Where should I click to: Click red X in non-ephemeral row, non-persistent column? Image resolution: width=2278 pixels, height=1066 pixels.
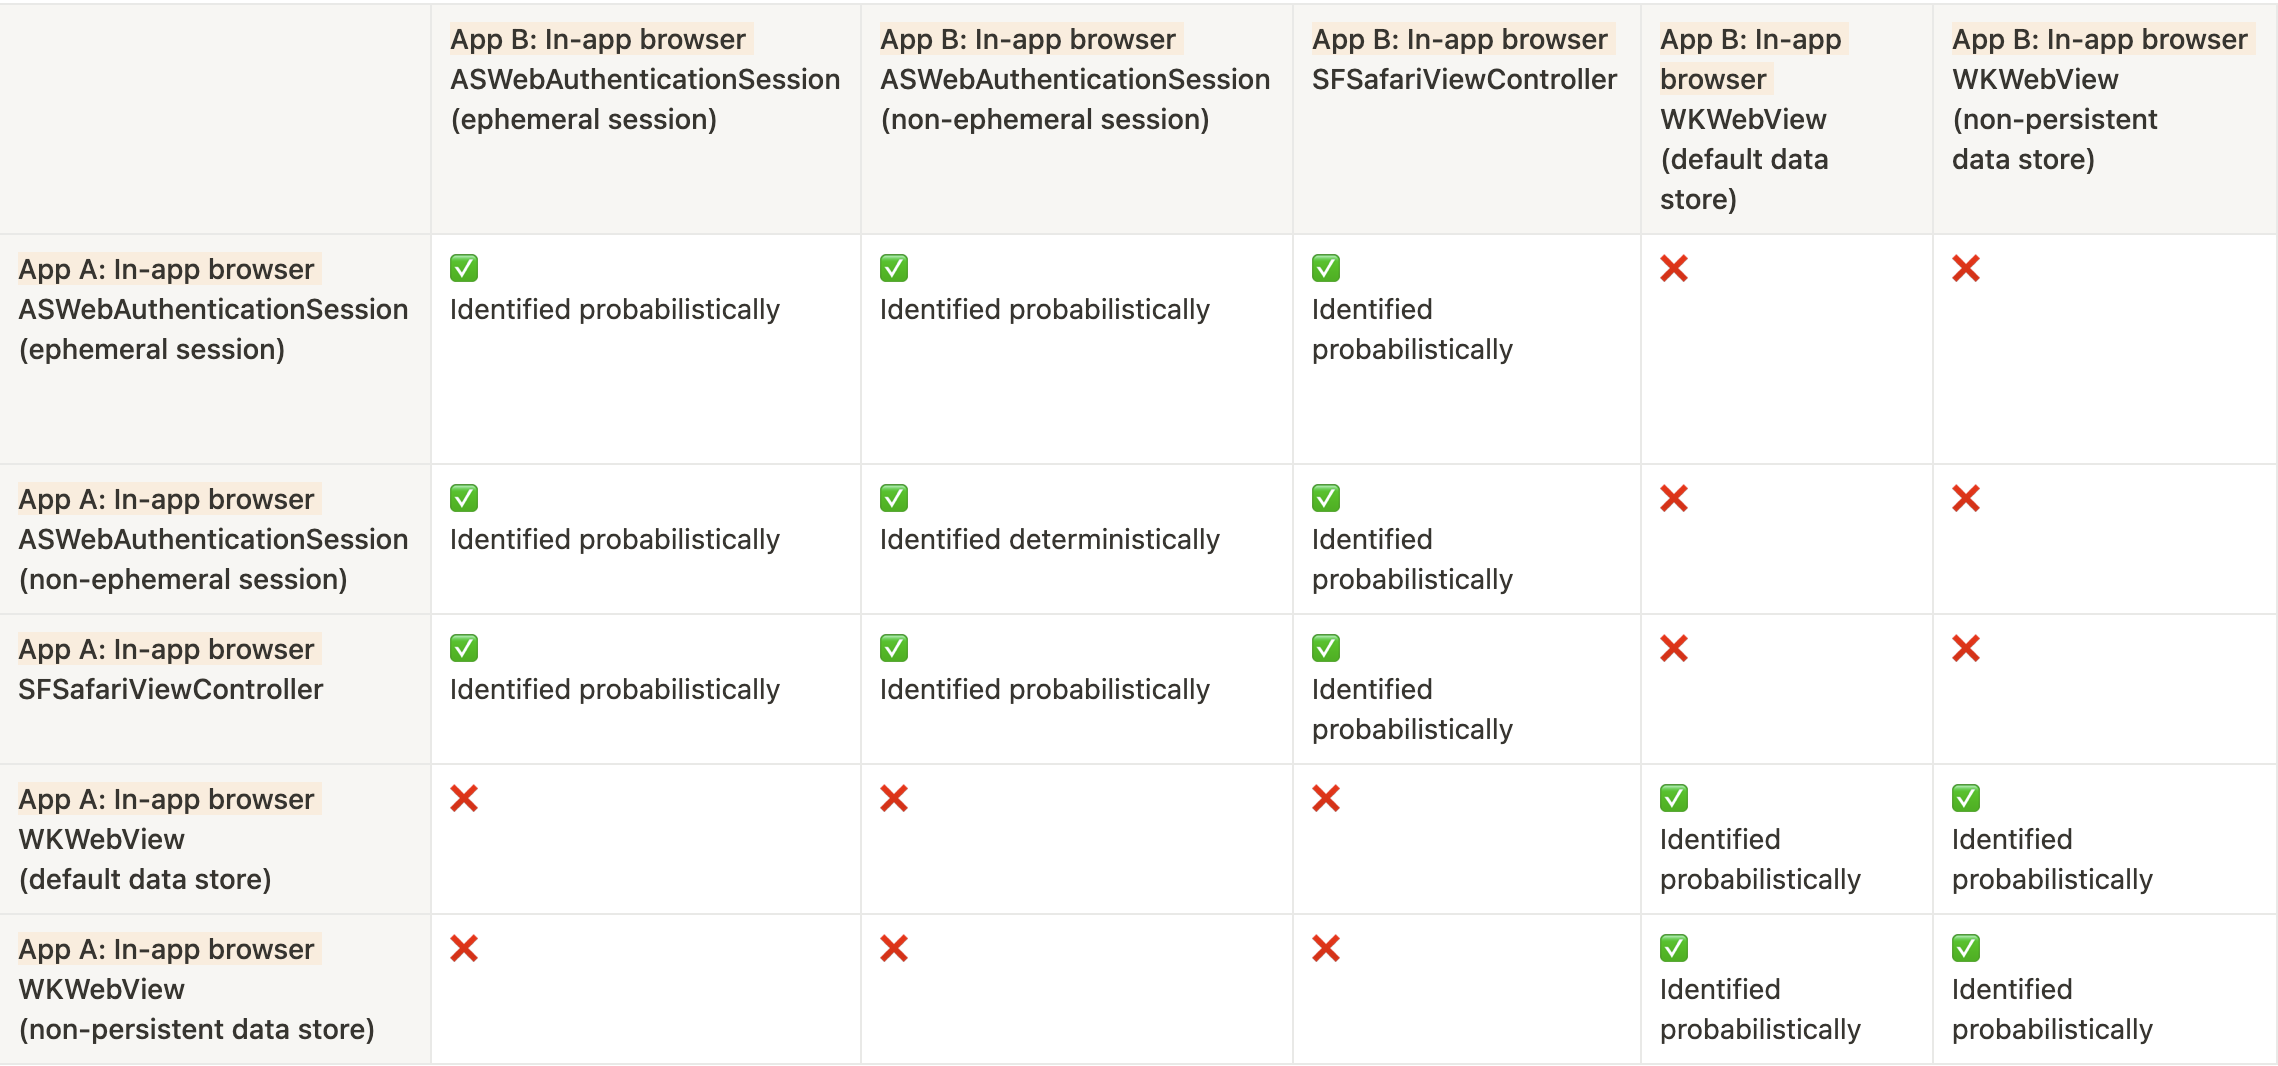point(1966,498)
